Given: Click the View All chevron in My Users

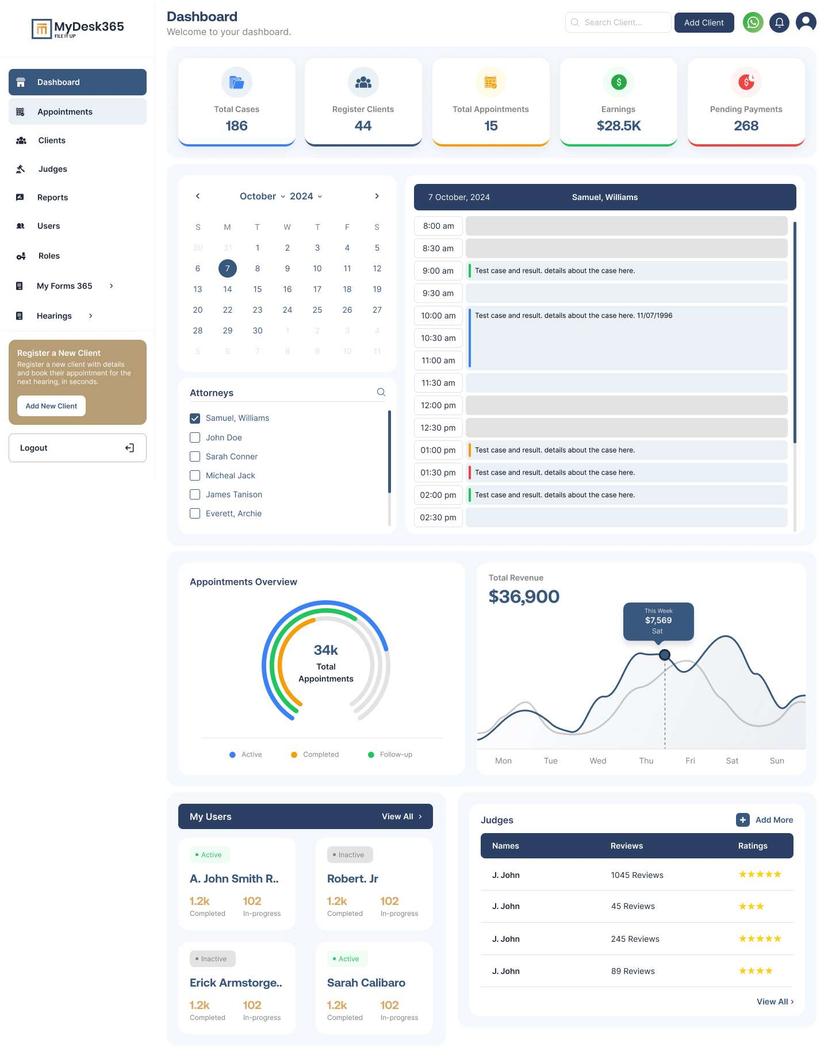Looking at the screenshot, I should tap(420, 817).
